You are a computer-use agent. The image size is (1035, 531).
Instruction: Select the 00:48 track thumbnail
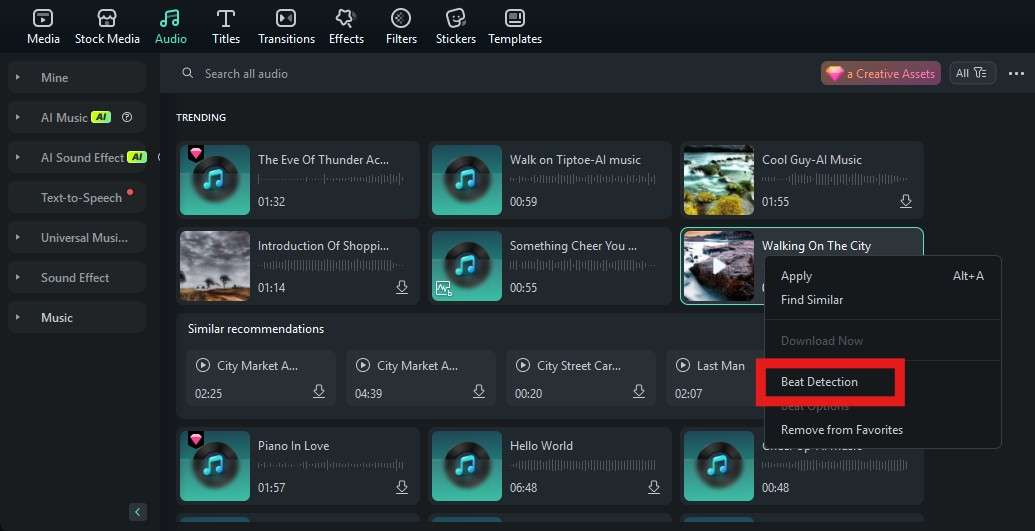(x=719, y=466)
